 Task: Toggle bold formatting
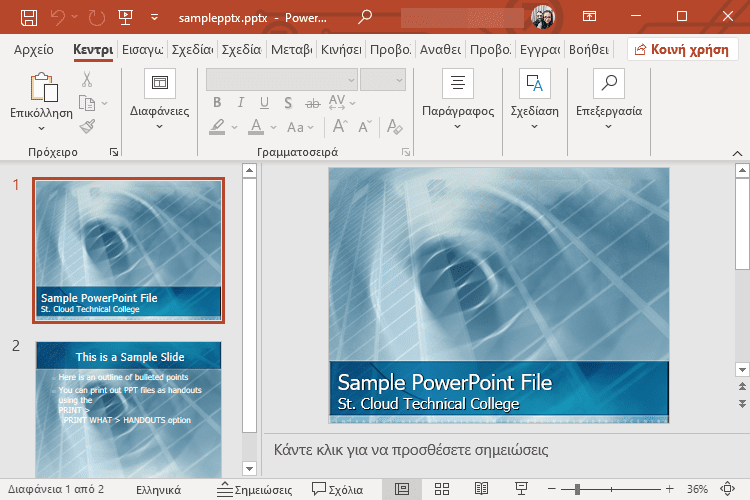point(217,102)
